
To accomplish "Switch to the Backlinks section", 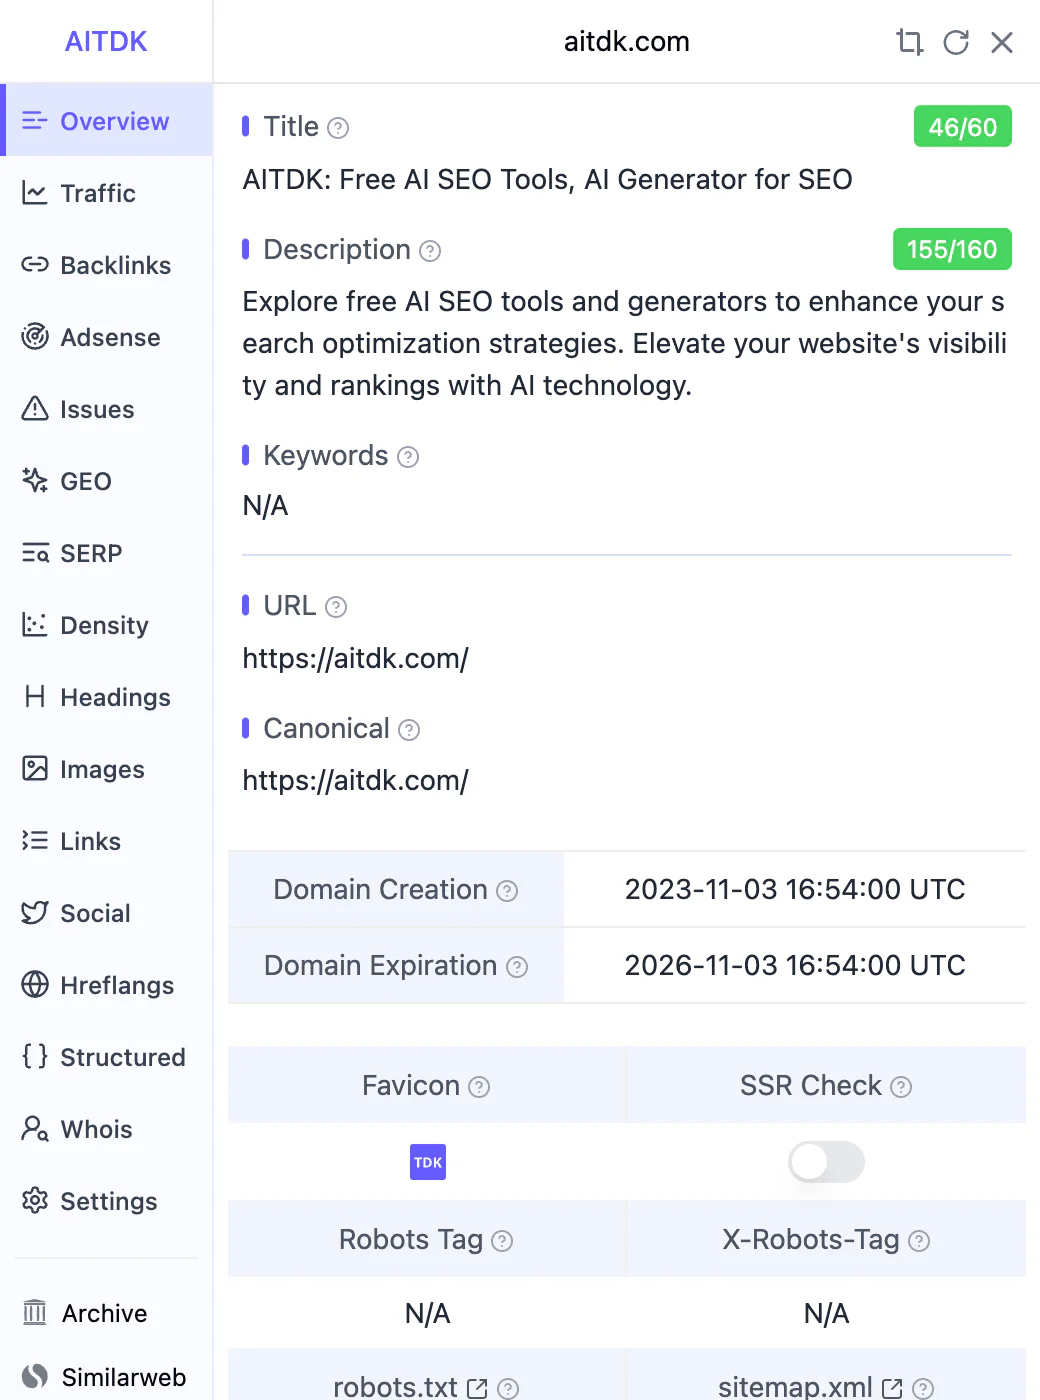I will pos(107,265).
